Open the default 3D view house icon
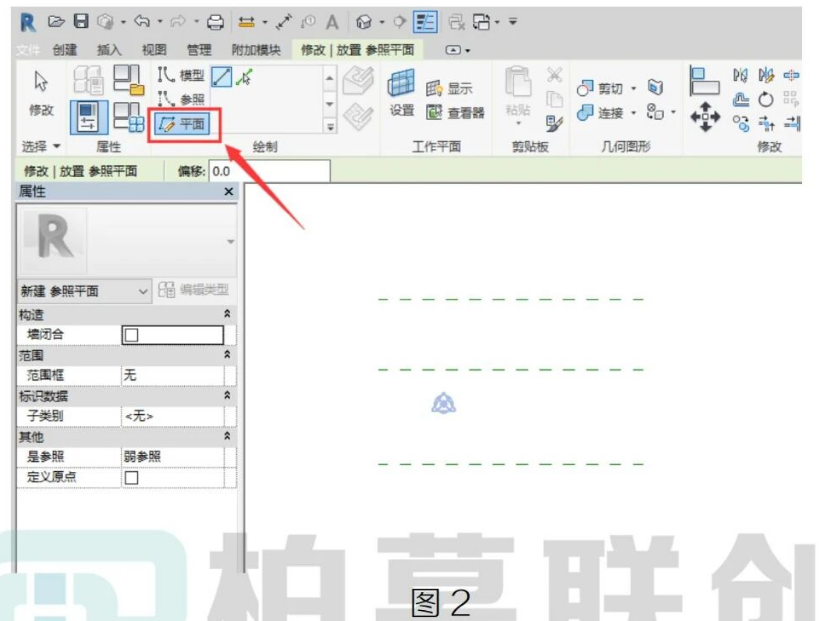 pyautogui.click(x=364, y=22)
